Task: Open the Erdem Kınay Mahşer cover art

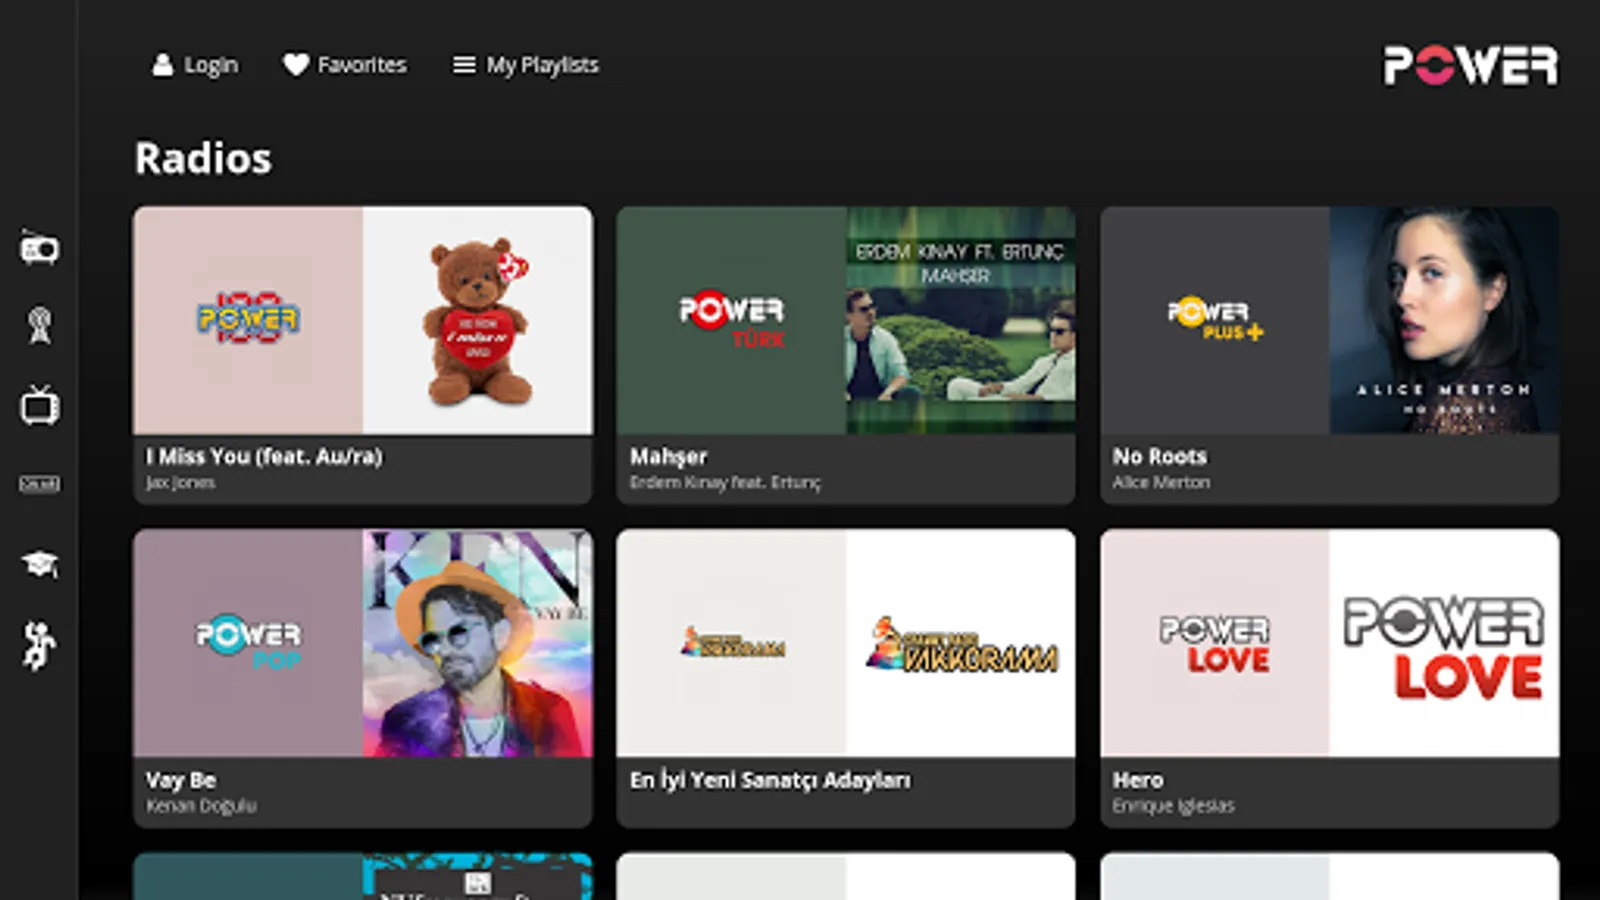Action: pyautogui.click(x=961, y=321)
